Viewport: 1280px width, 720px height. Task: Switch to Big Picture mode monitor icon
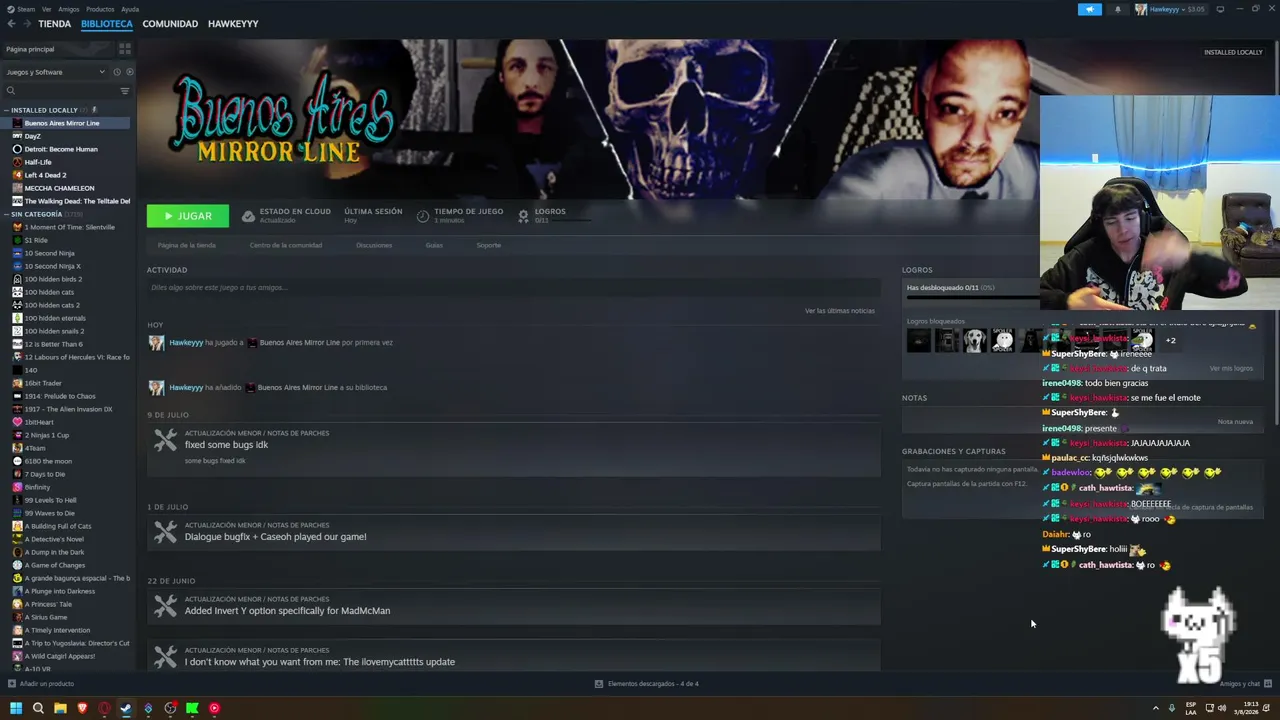(1220, 9)
